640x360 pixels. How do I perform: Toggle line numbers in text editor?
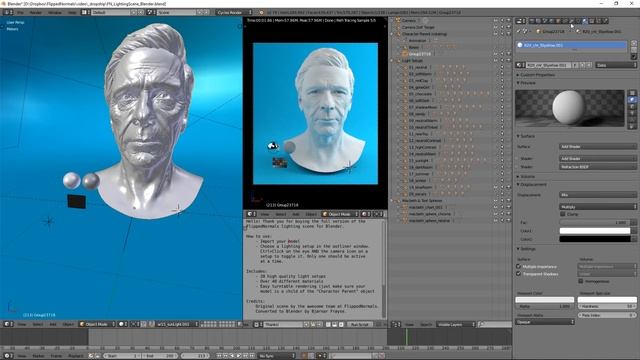[328, 324]
